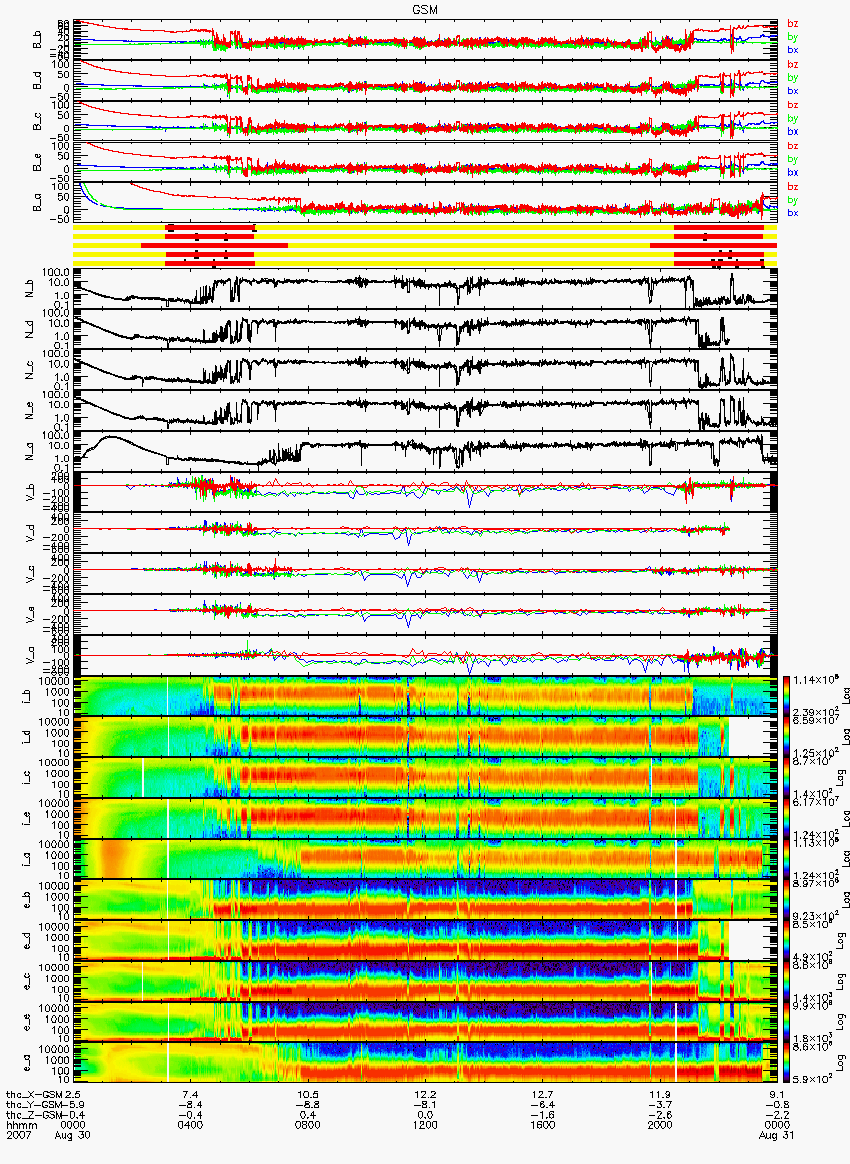The image size is (850, 1164).
Task: Click the i_a spectrogram color bar
Action: click(x=785, y=860)
